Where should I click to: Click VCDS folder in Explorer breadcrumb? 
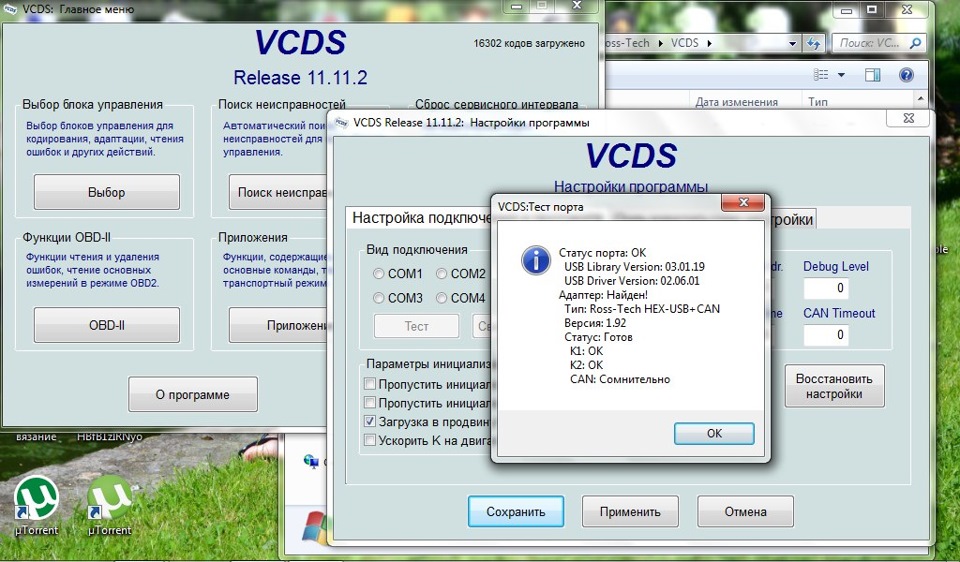(x=684, y=43)
